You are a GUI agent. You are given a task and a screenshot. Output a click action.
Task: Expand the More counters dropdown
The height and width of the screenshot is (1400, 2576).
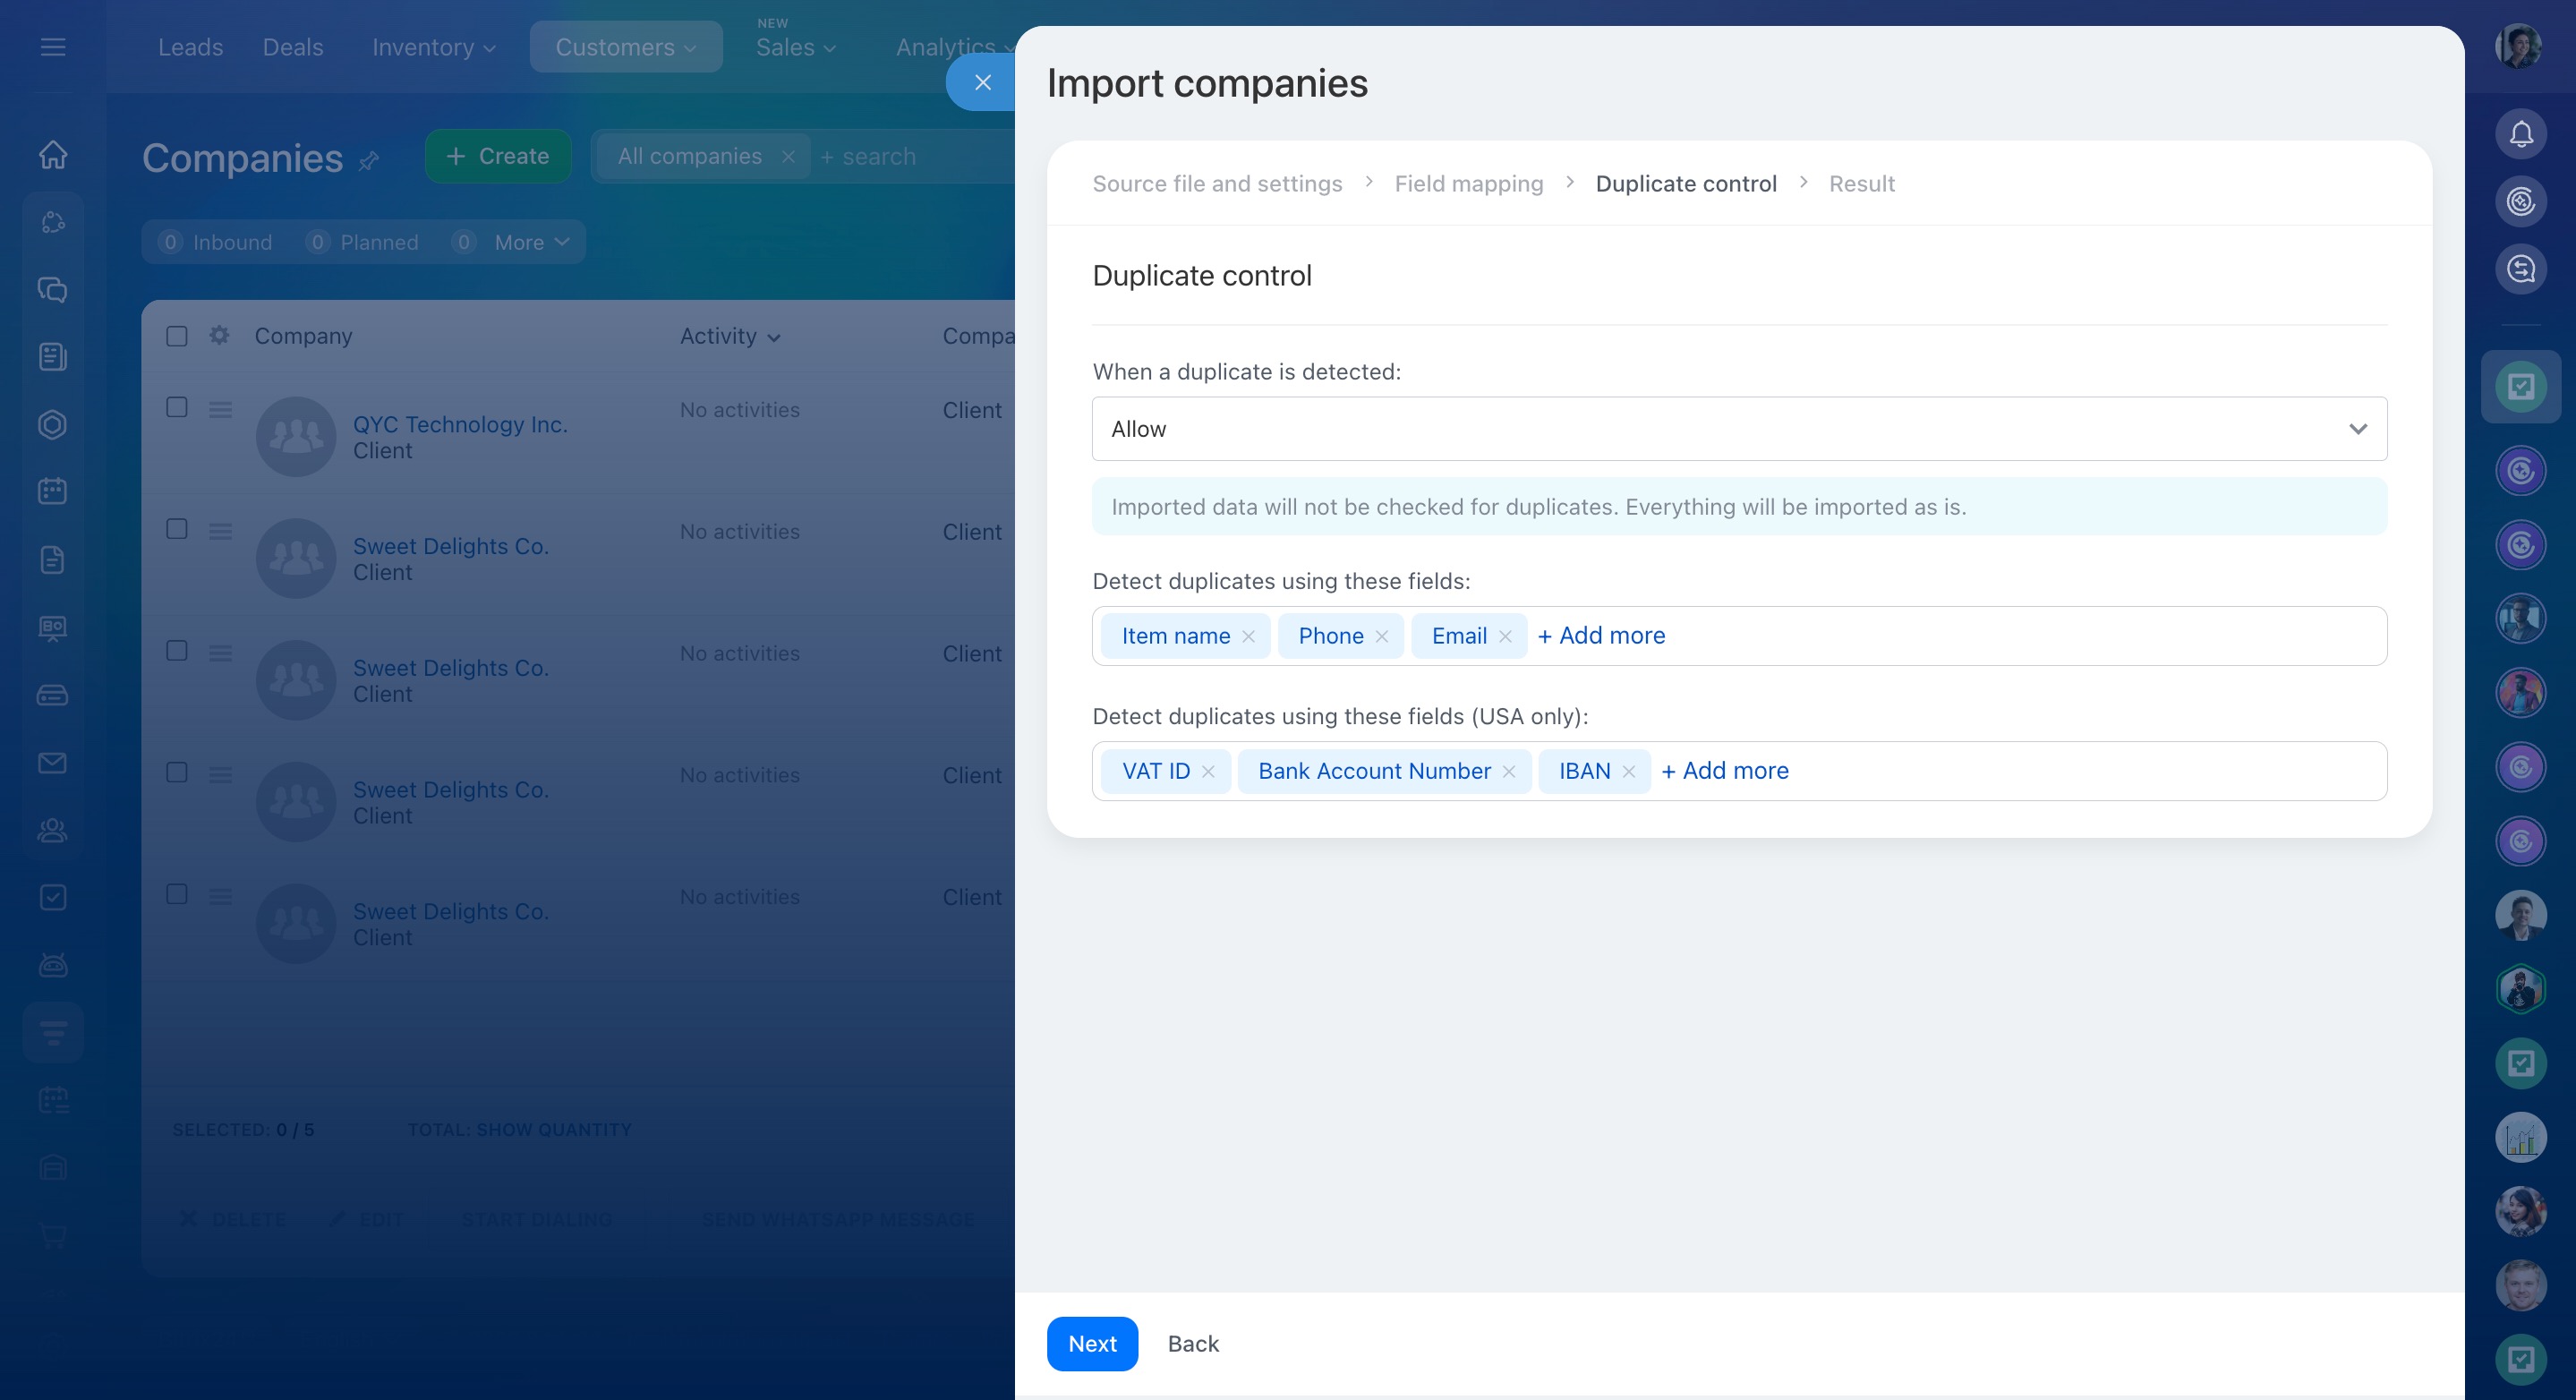tap(531, 242)
